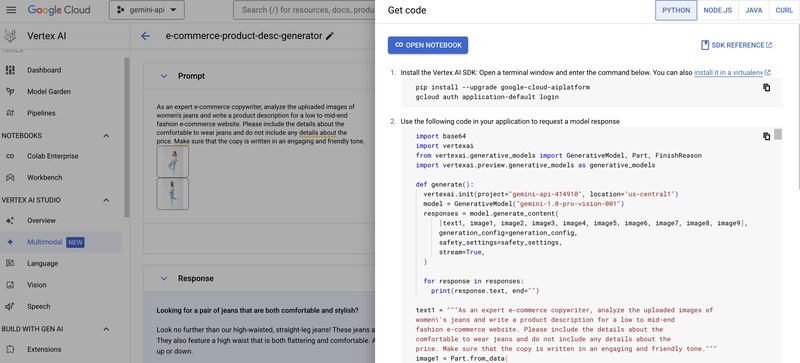Image resolution: width=800 pixels, height=363 pixels.
Task: Open the install it in a virtualenv link
Action: click(x=732, y=72)
